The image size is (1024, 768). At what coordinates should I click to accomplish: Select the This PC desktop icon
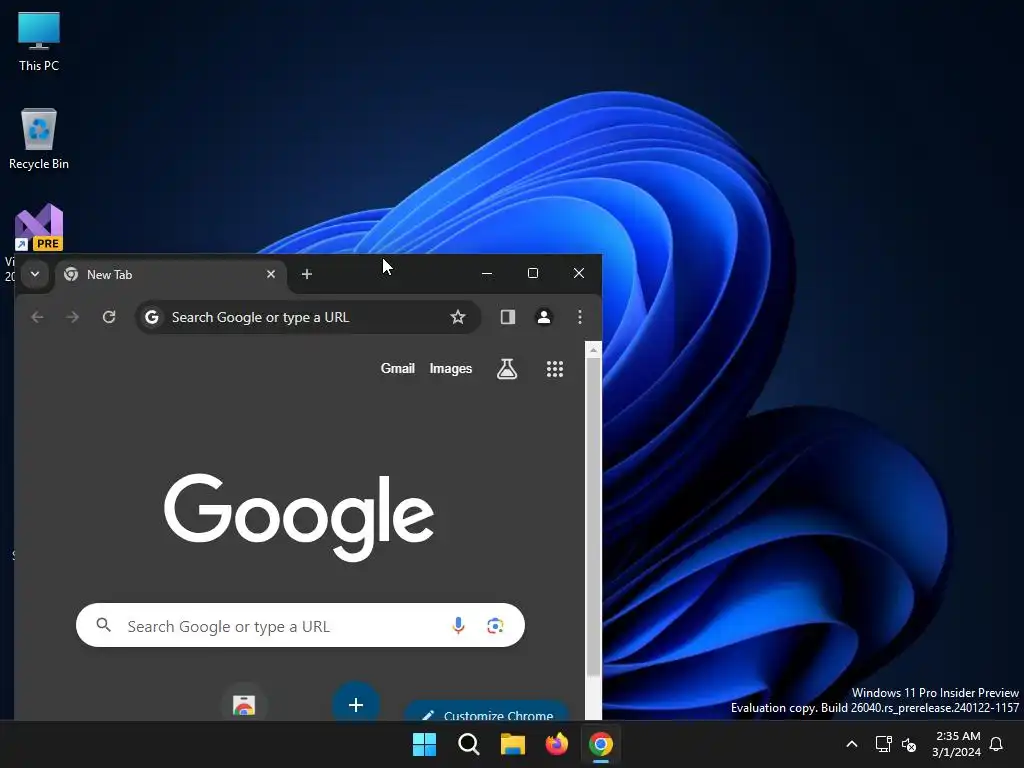point(39,41)
